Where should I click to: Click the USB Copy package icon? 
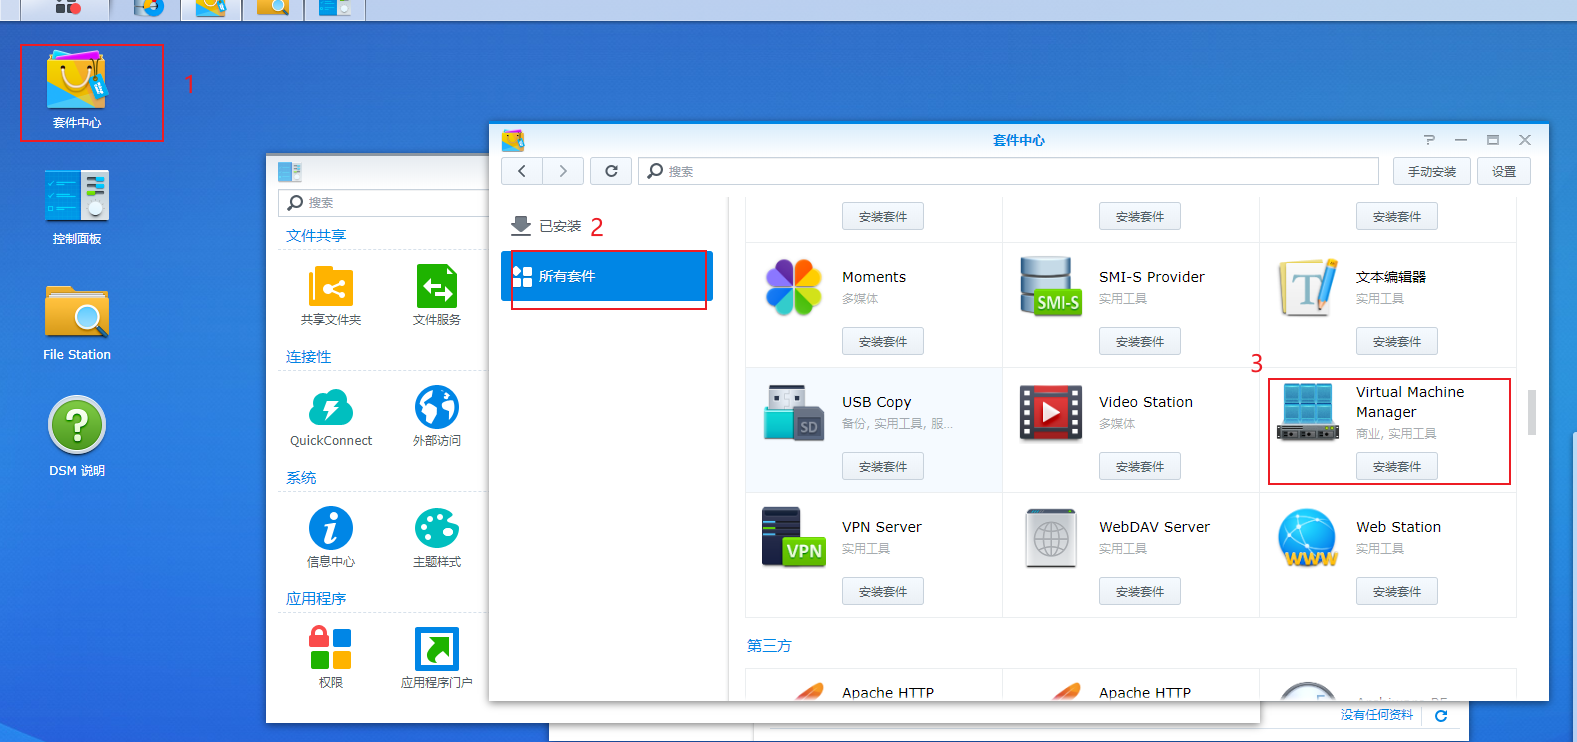point(794,412)
